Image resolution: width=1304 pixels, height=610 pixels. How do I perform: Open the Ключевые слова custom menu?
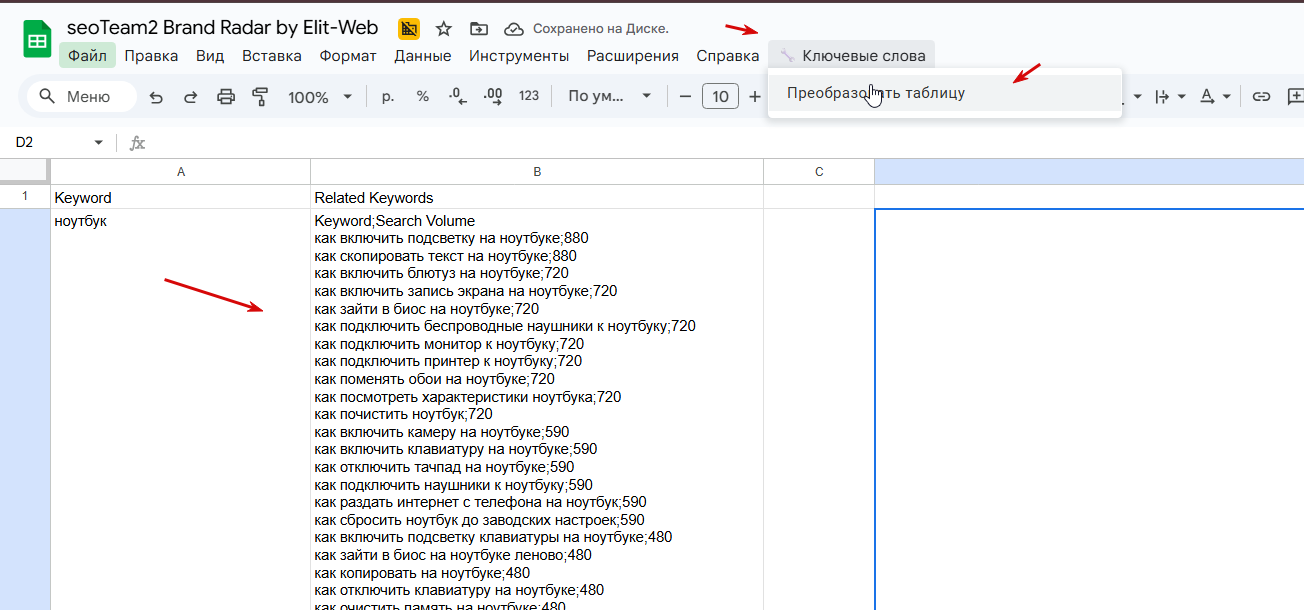tap(852, 56)
